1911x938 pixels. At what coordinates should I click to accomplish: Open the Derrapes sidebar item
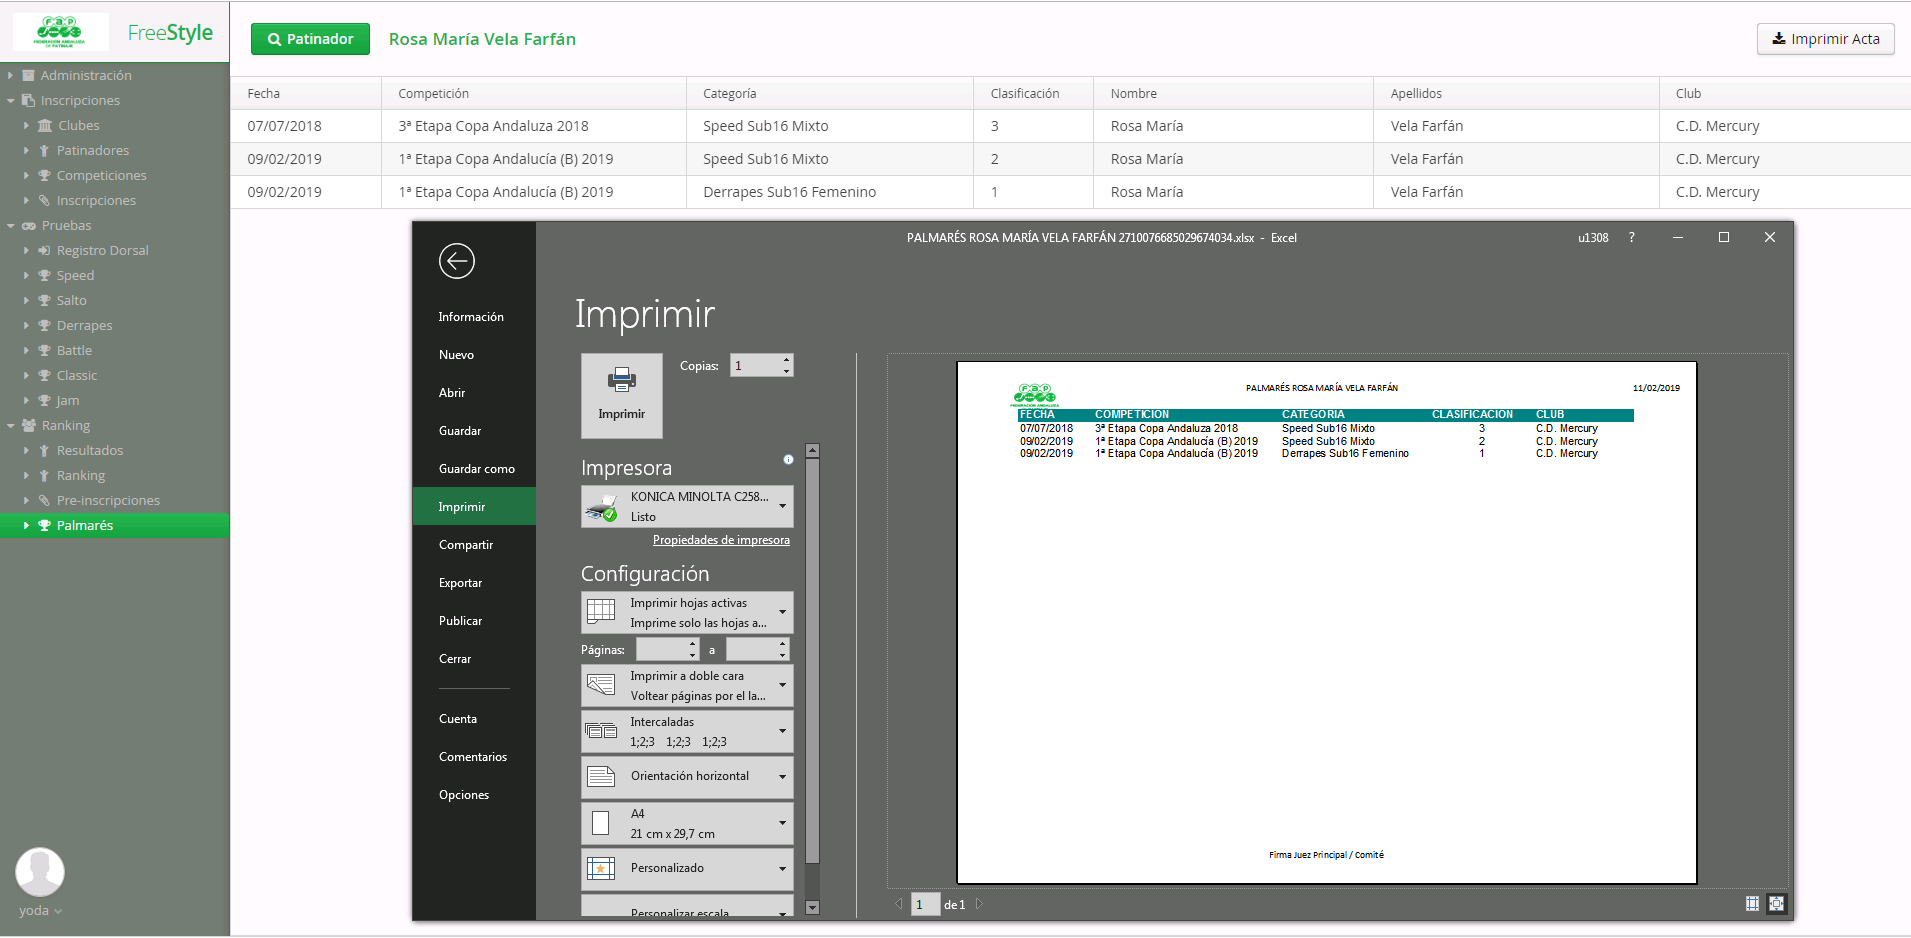coord(84,326)
